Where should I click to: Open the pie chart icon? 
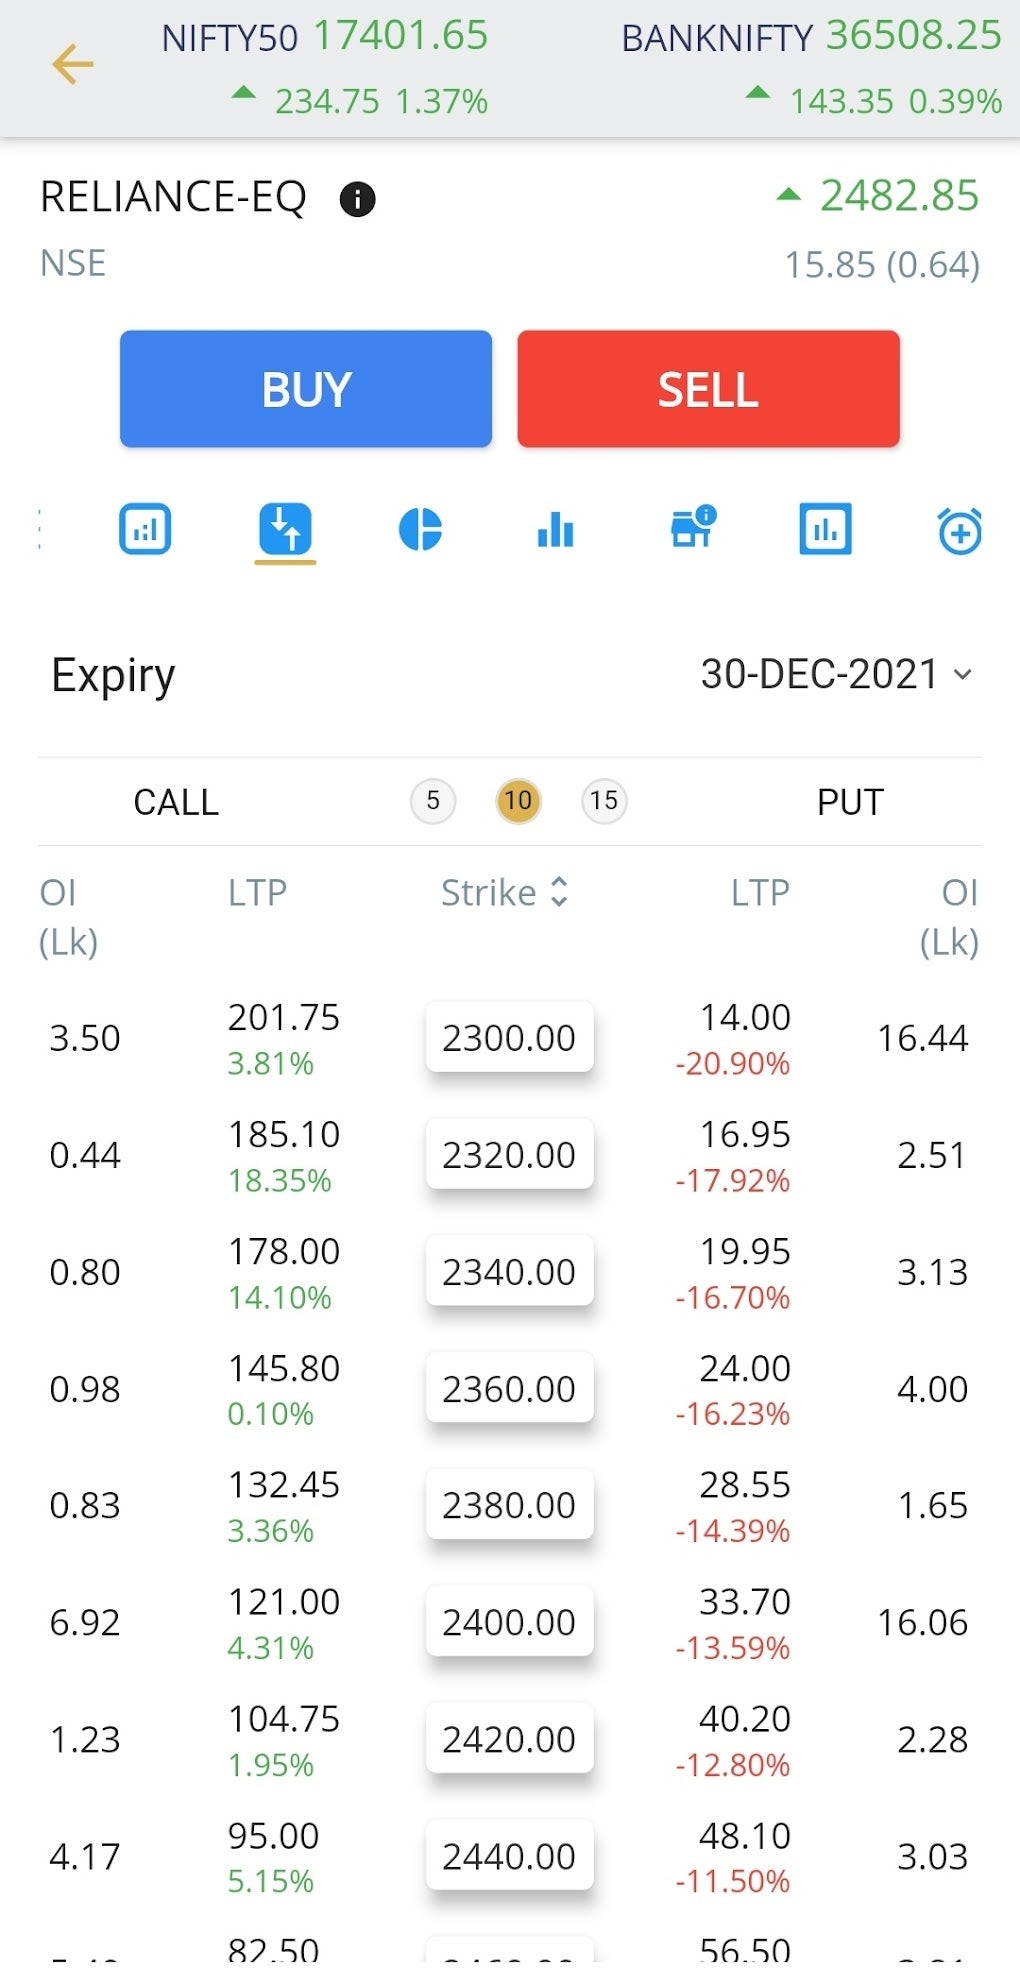pyautogui.click(x=420, y=529)
